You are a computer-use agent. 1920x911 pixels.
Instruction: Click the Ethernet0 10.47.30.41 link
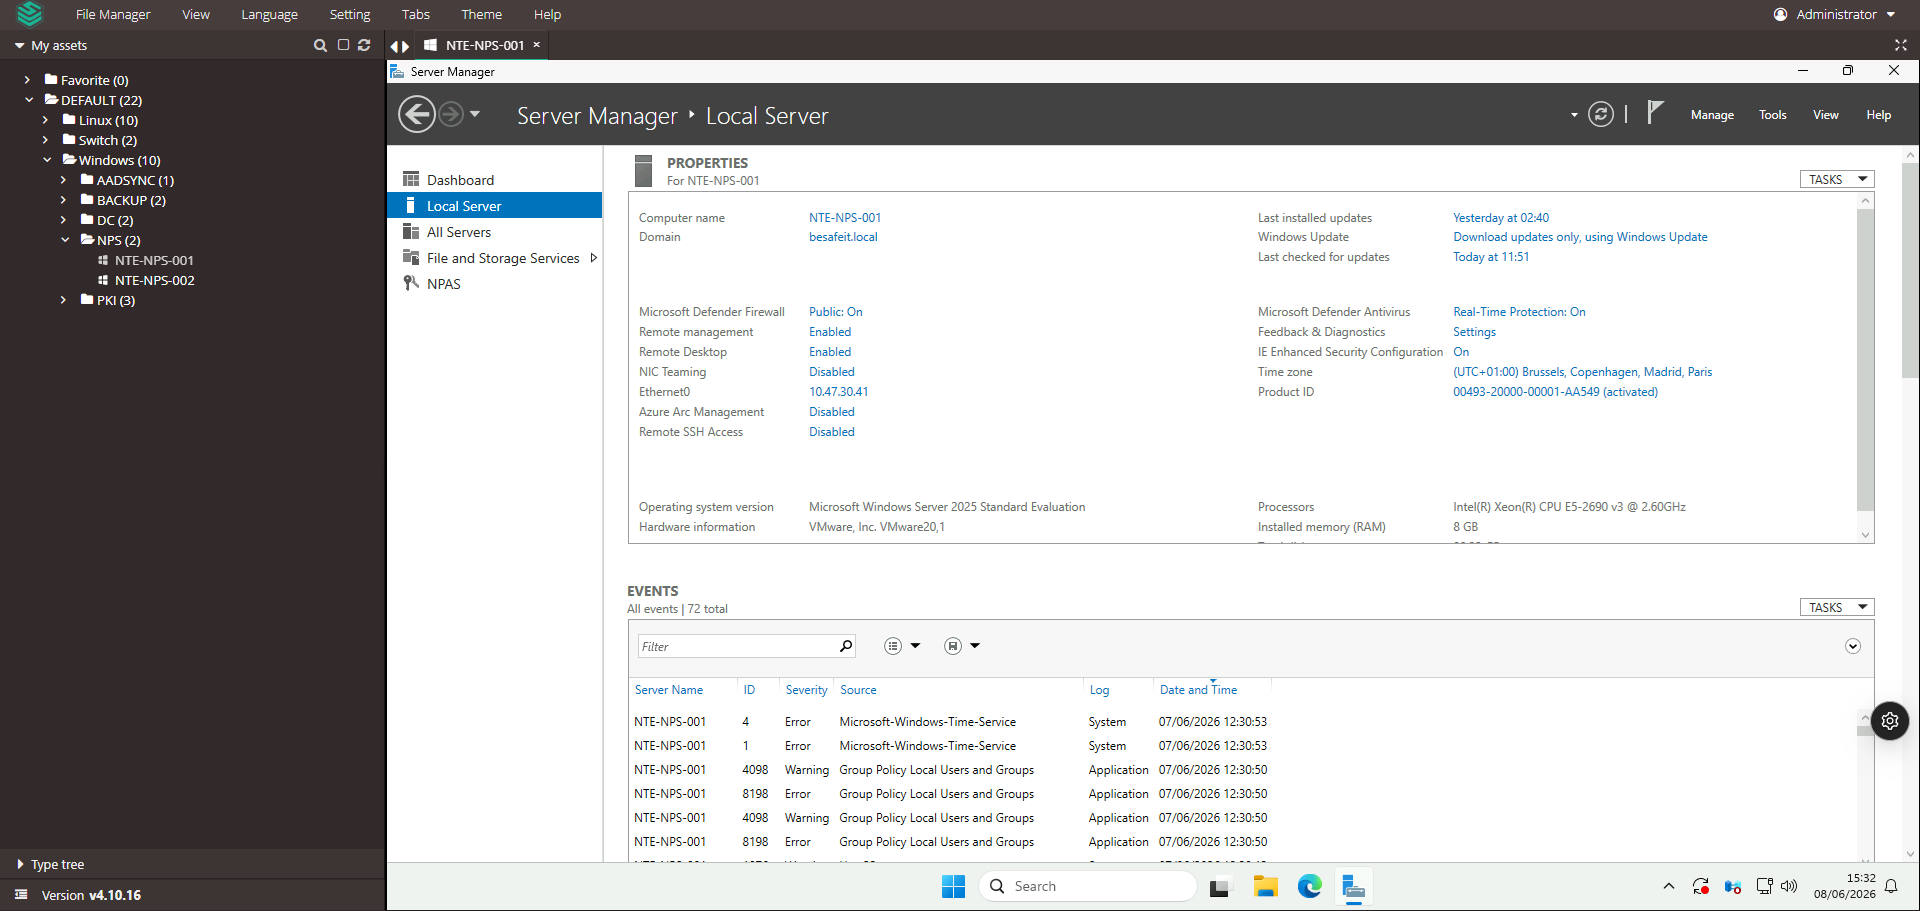pyautogui.click(x=839, y=392)
